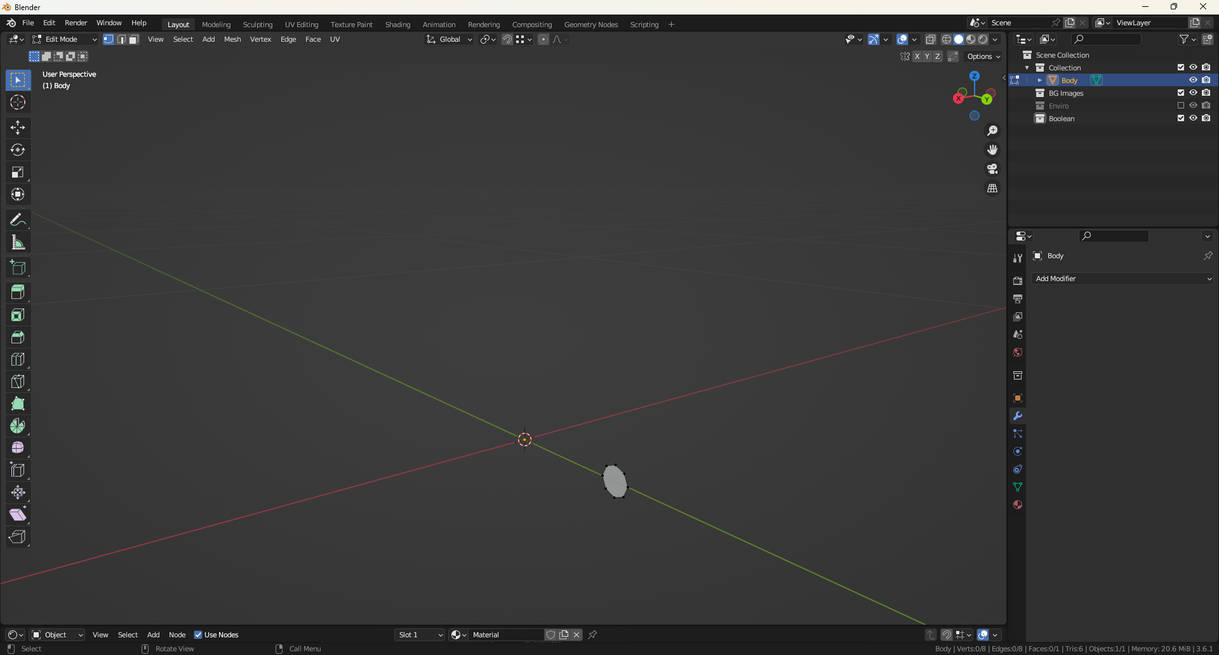Viewport: 1219px width, 655px height.
Task: Open the Output properties tab
Action: 1017,299
